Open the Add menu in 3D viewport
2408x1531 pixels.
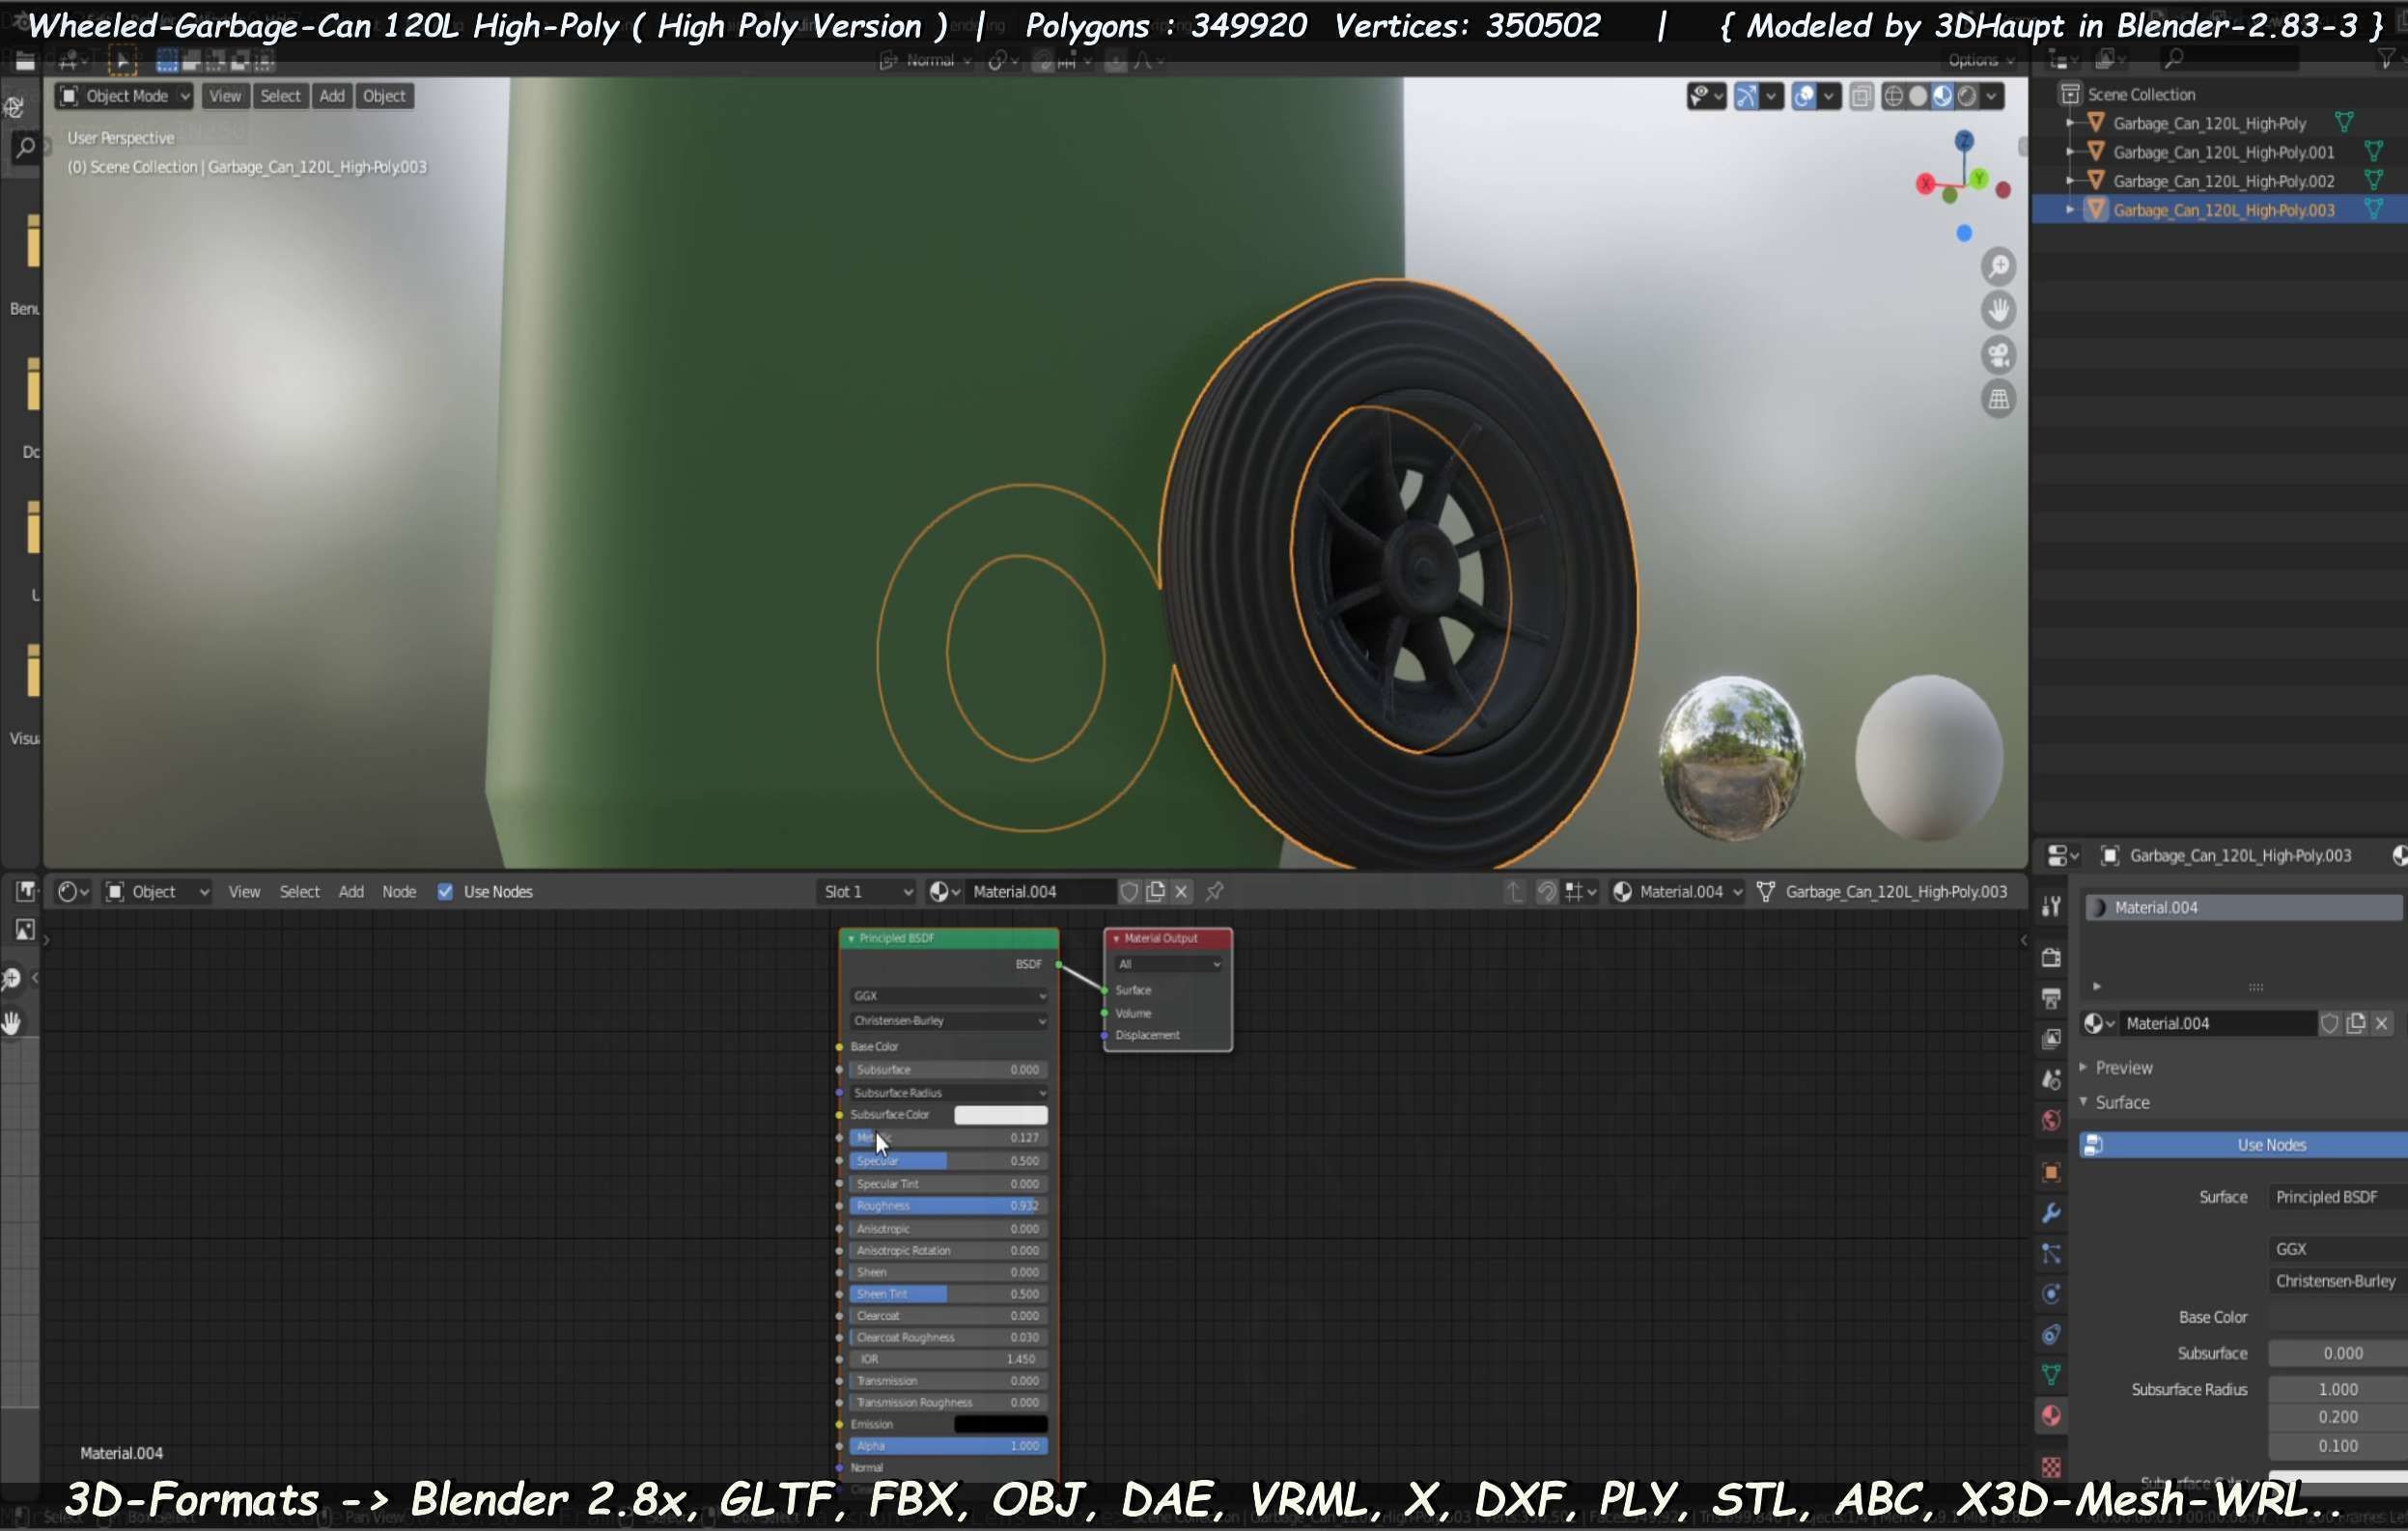[x=332, y=96]
